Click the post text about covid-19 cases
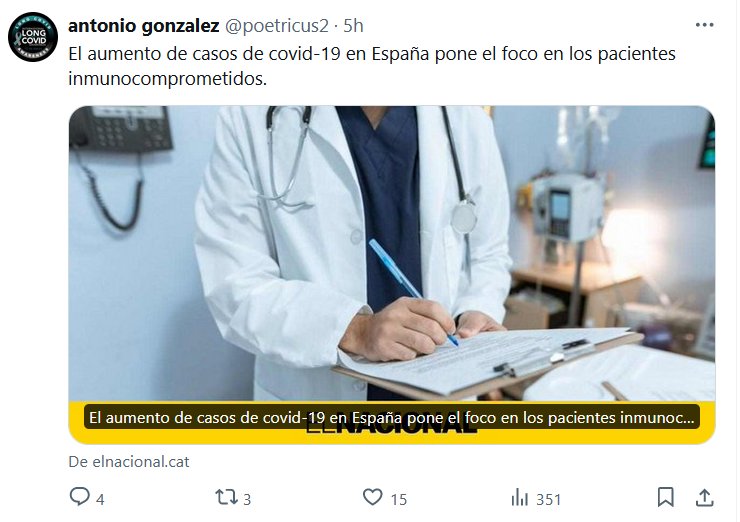740x522 pixels. (x=372, y=66)
